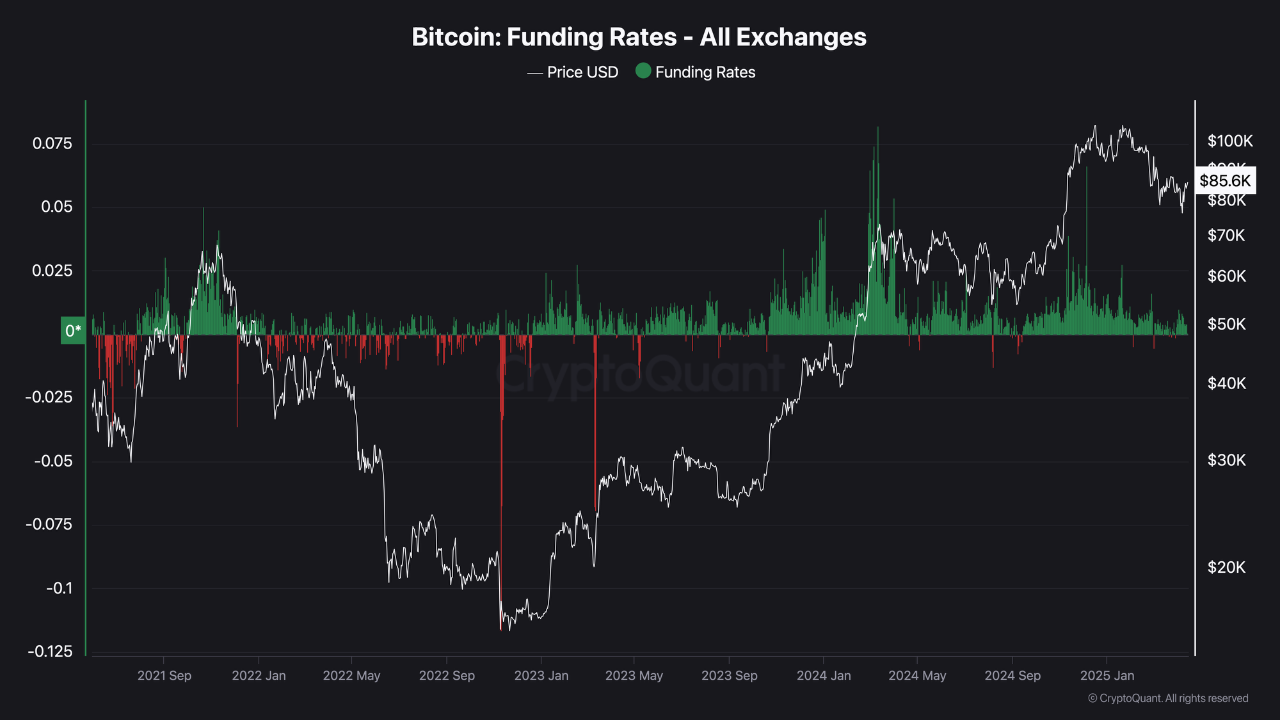
Task: Click the -0.125 funding rate axis label
Action: [50, 652]
